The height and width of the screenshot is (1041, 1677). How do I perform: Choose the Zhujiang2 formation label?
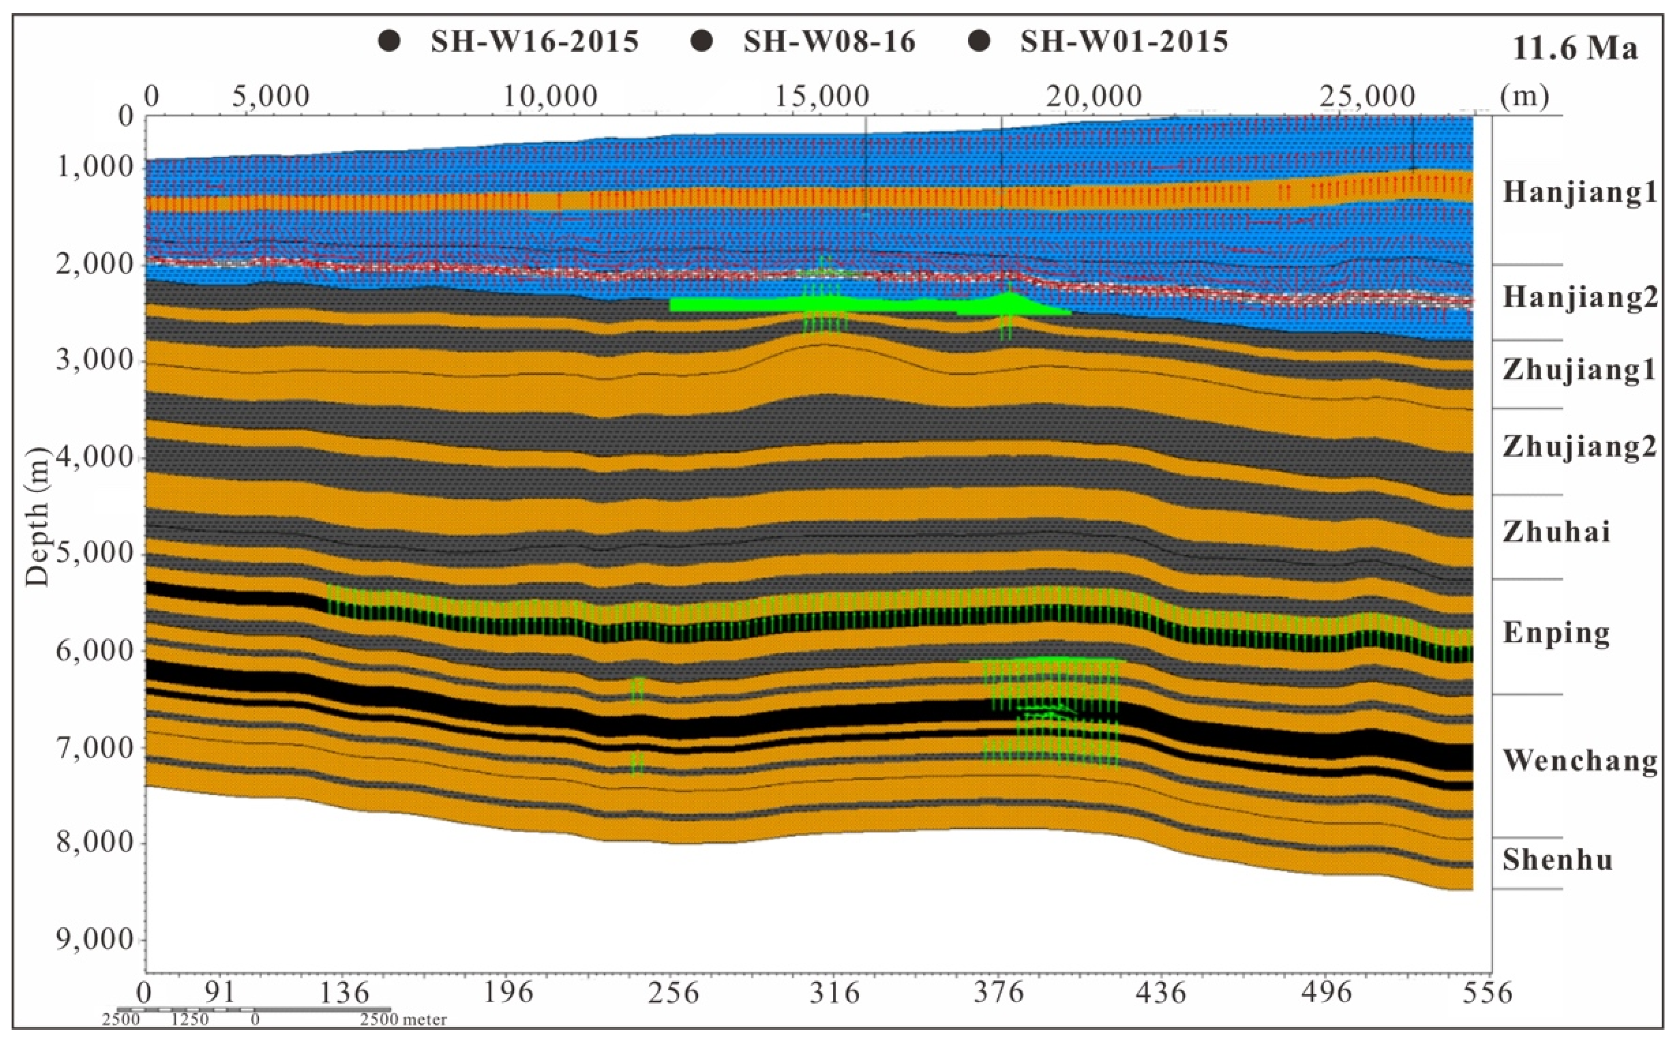click(1578, 446)
